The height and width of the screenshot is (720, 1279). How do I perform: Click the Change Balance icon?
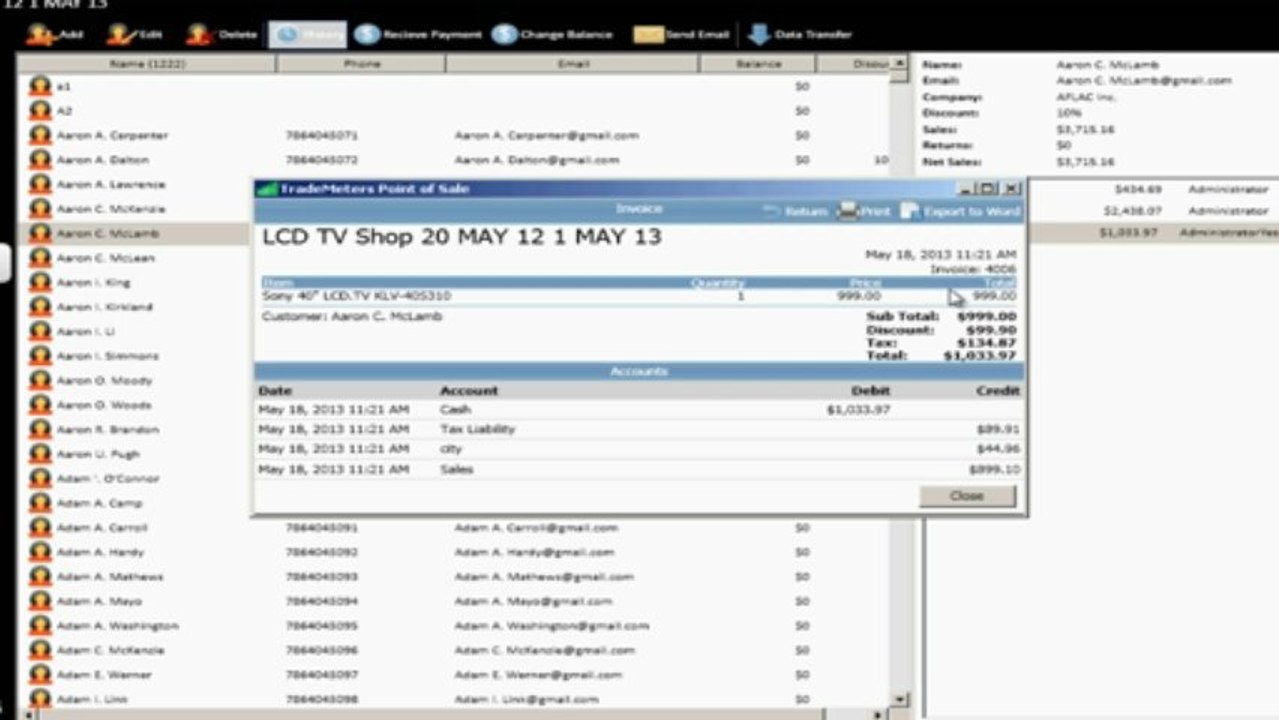click(x=504, y=34)
